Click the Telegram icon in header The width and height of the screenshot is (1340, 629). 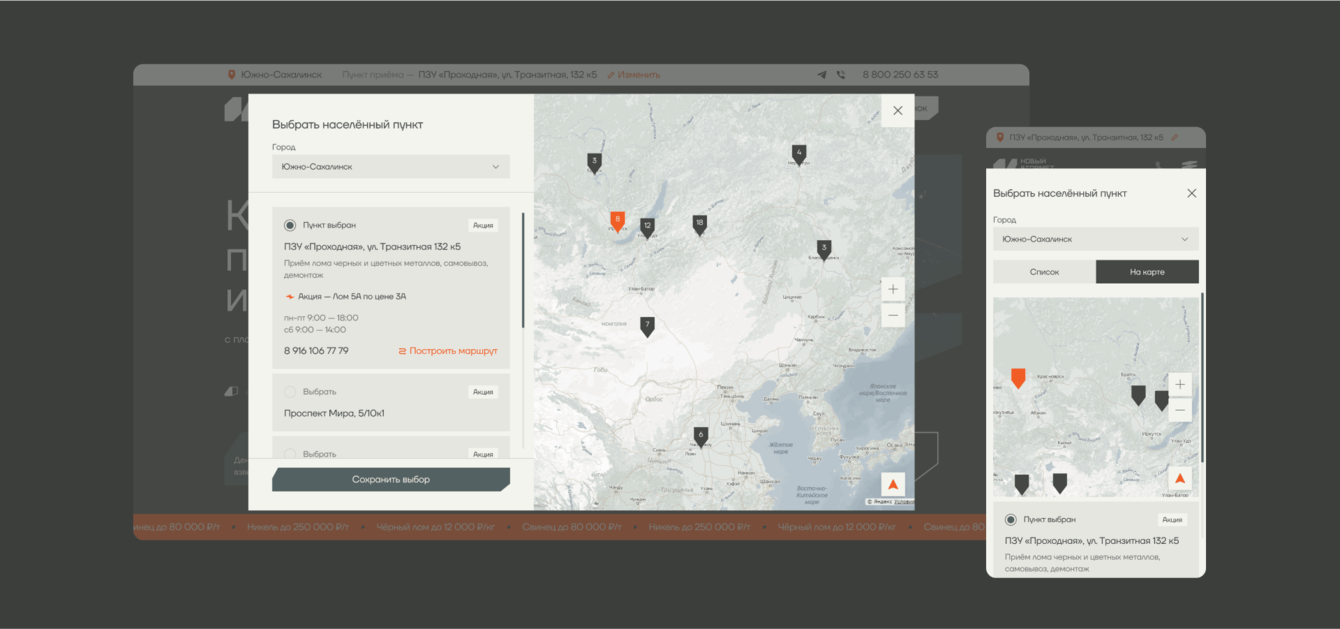(822, 75)
